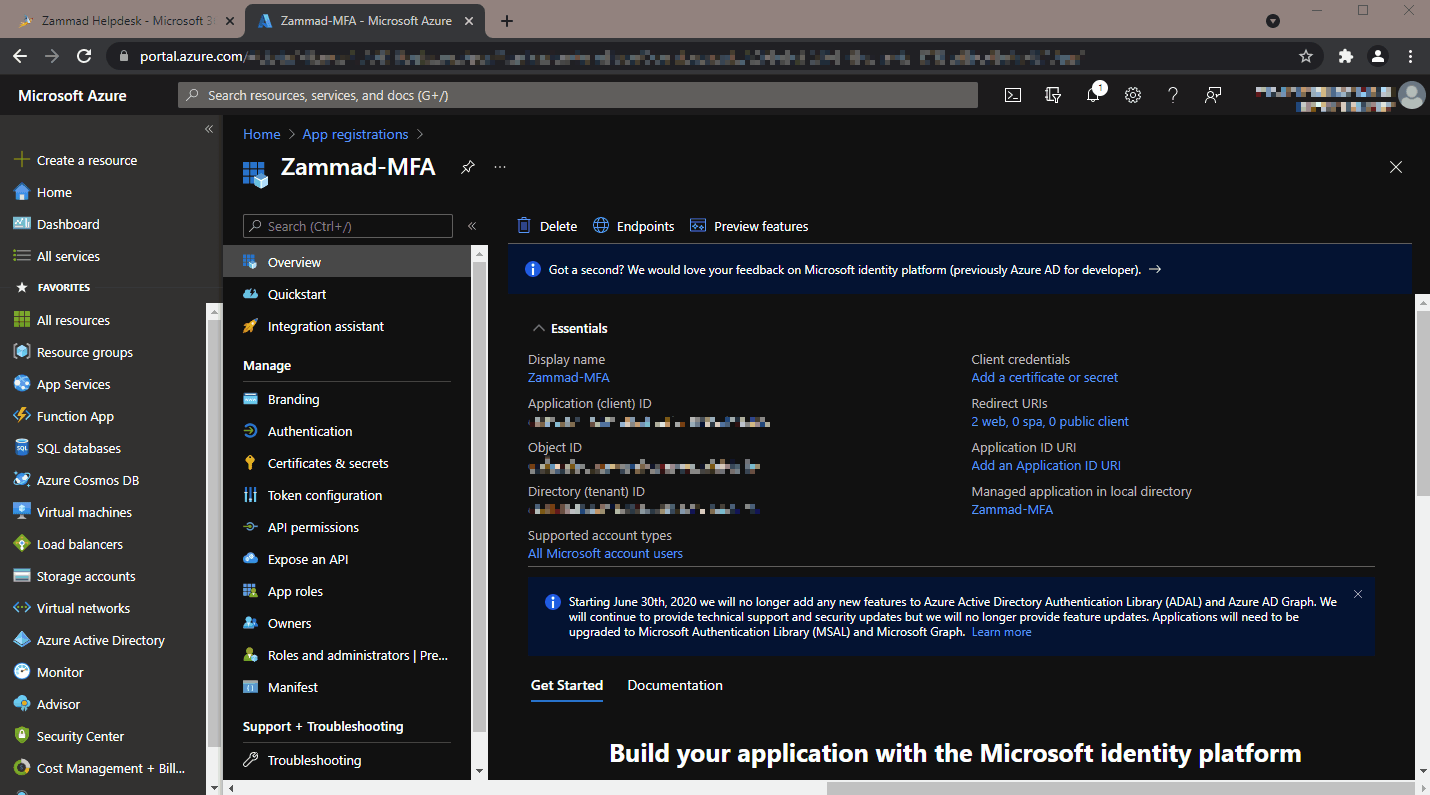Open more options ellipsis beside Zammad-MFA

pos(500,167)
